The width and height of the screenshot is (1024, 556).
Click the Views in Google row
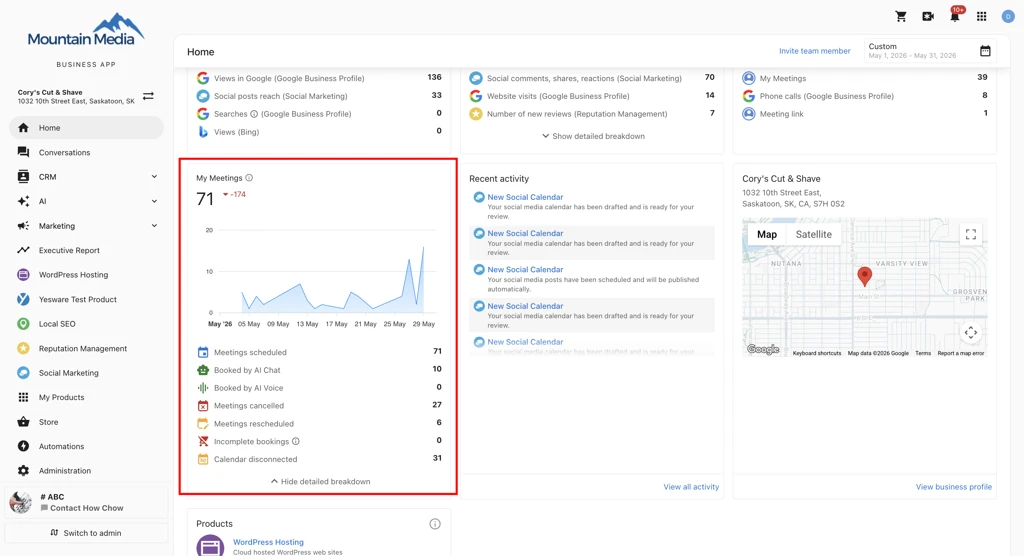[319, 78]
